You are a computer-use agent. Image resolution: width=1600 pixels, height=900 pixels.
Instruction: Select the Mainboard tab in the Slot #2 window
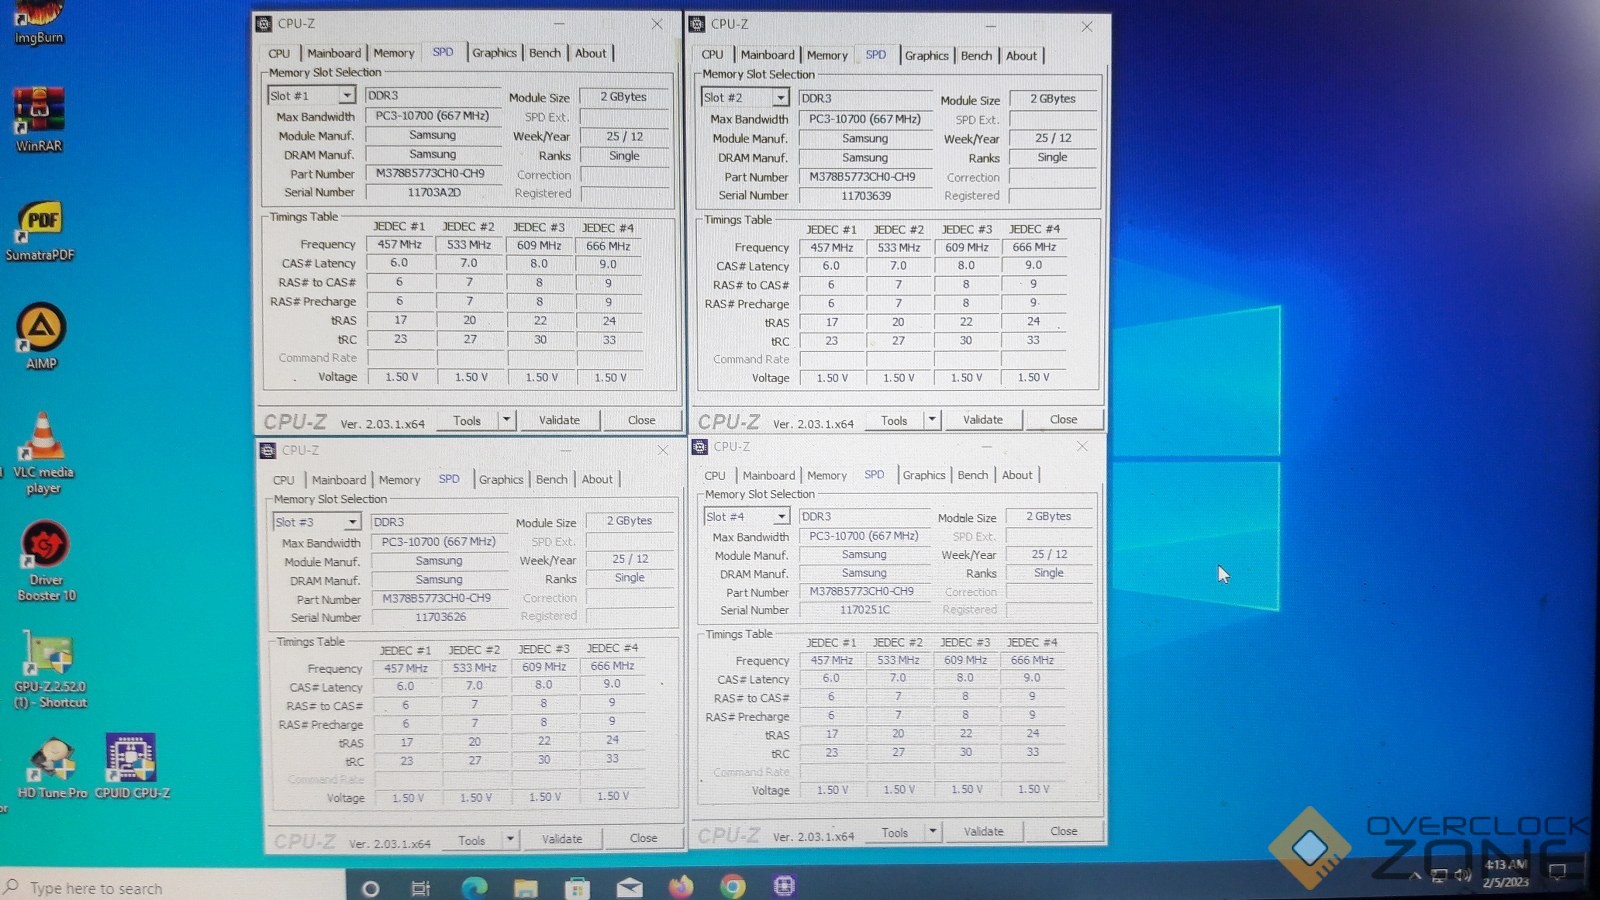767,55
